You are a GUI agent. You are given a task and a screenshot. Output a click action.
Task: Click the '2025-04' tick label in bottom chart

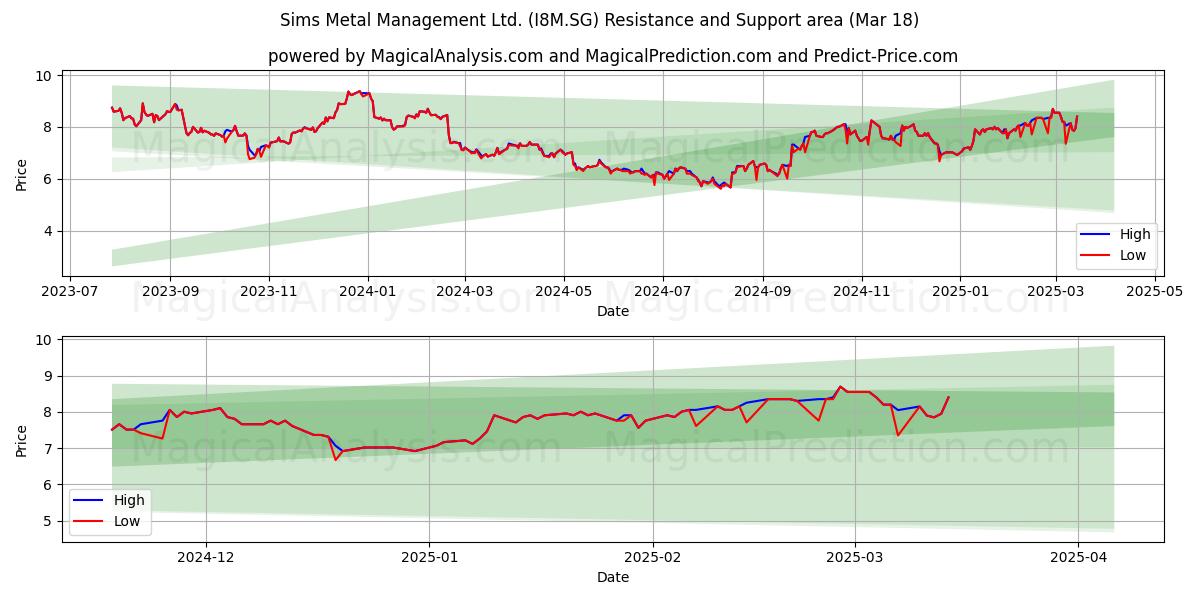point(1080,558)
